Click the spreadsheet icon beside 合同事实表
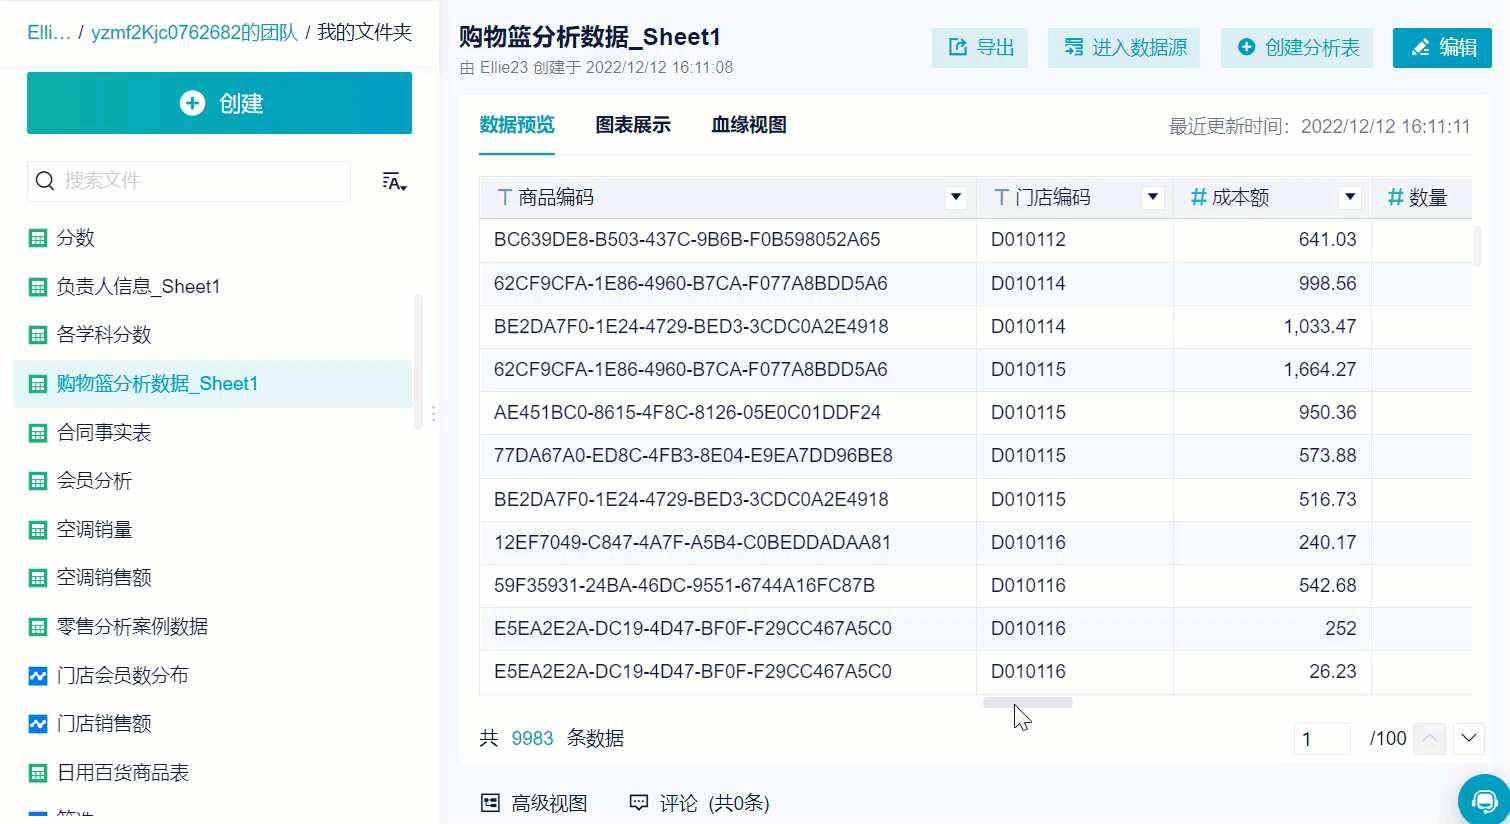The width and height of the screenshot is (1510, 824). [37, 432]
